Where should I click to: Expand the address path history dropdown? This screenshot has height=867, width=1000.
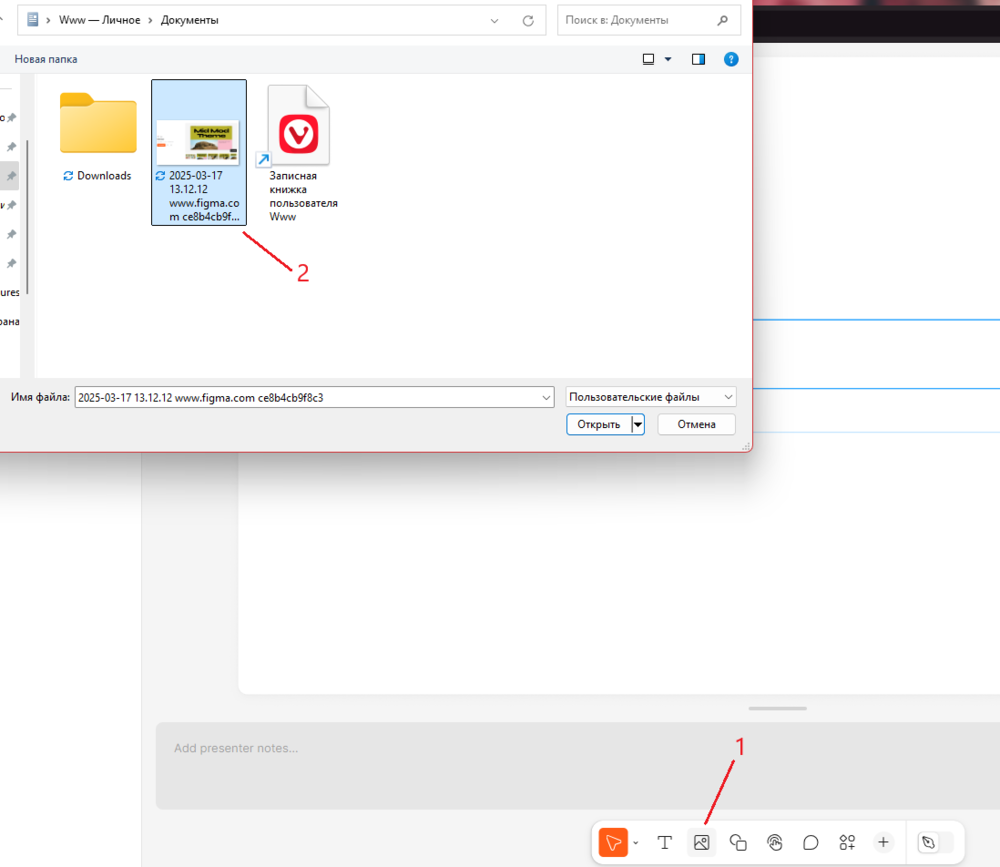coord(494,20)
